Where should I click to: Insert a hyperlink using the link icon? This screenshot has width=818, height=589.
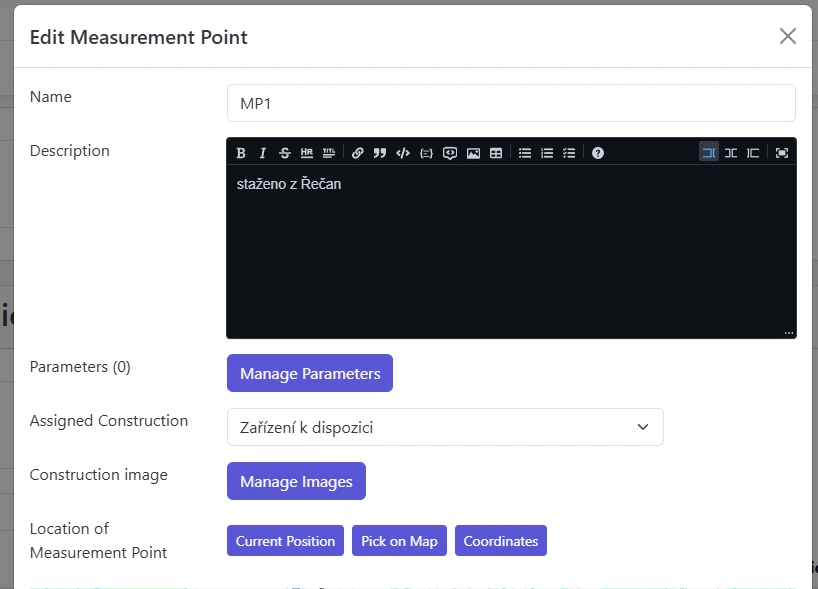pyautogui.click(x=356, y=152)
